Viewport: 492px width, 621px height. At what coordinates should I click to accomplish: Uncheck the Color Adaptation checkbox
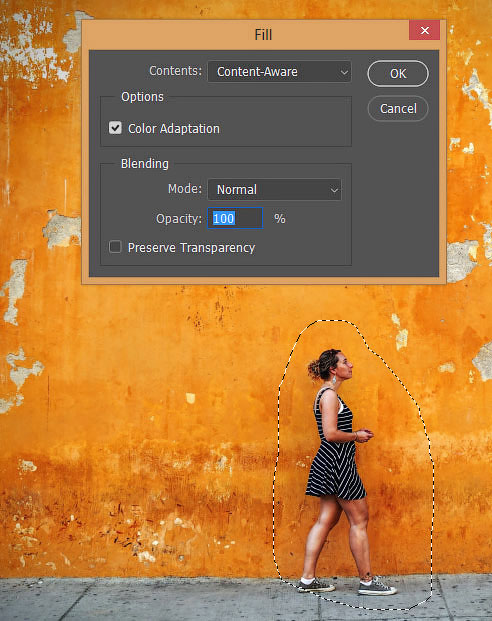point(115,128)
